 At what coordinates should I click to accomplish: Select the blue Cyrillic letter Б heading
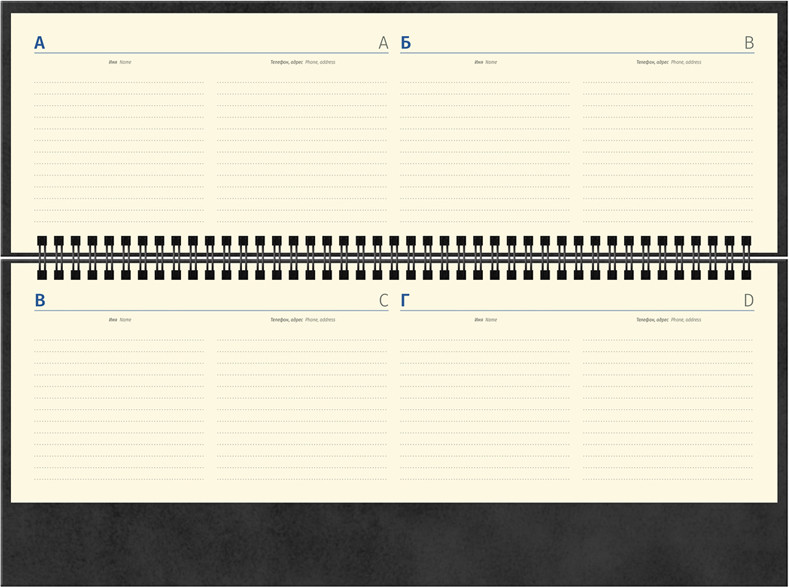(x=405, y=43)
